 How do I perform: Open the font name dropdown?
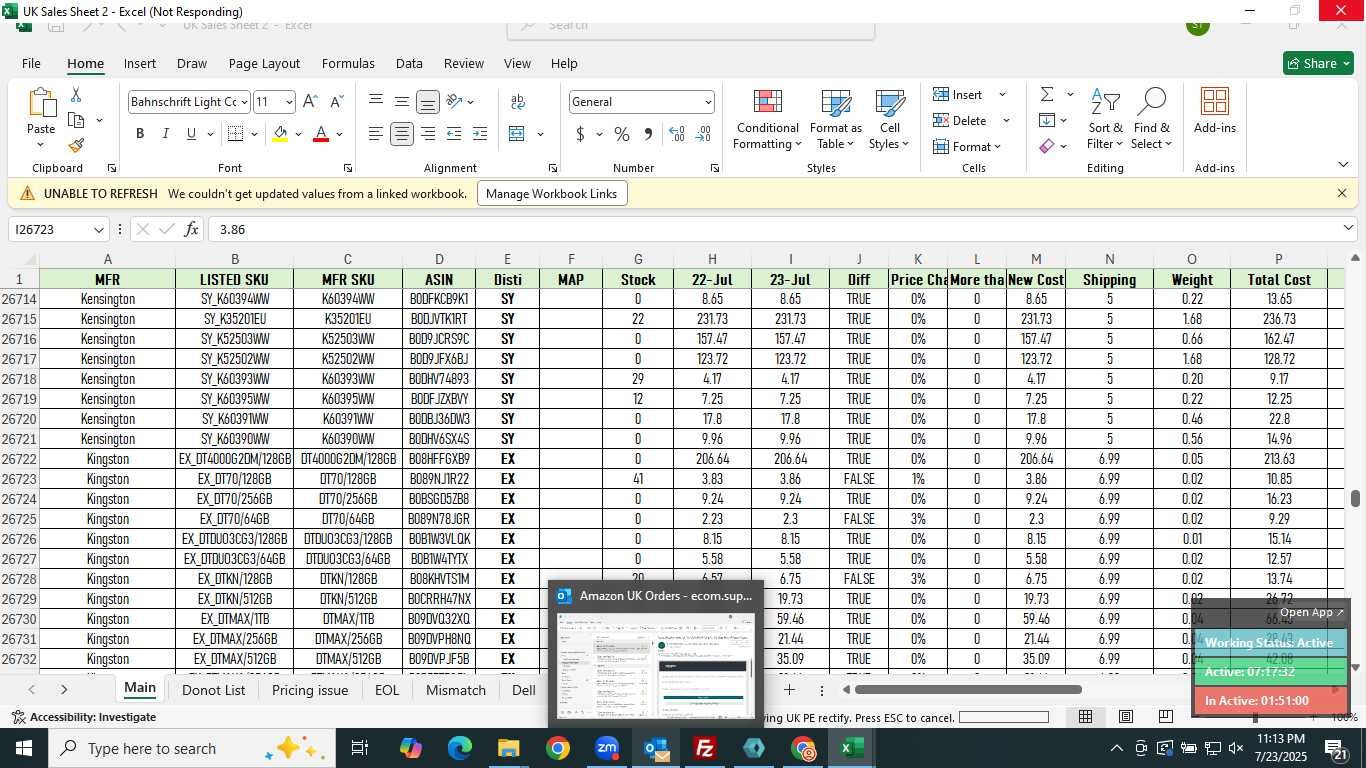click(243, 102)
